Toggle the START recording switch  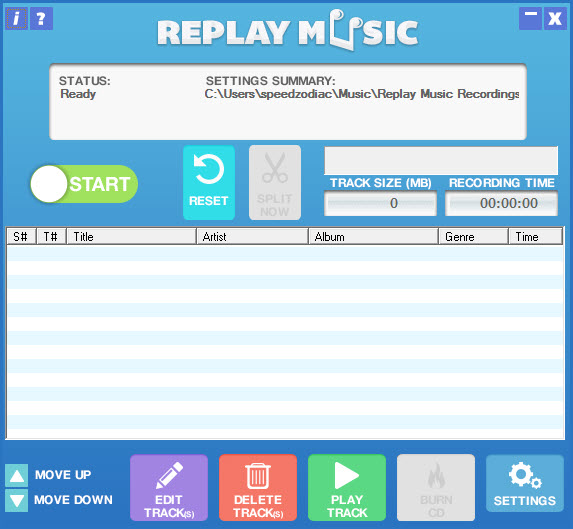coord(84,184)
